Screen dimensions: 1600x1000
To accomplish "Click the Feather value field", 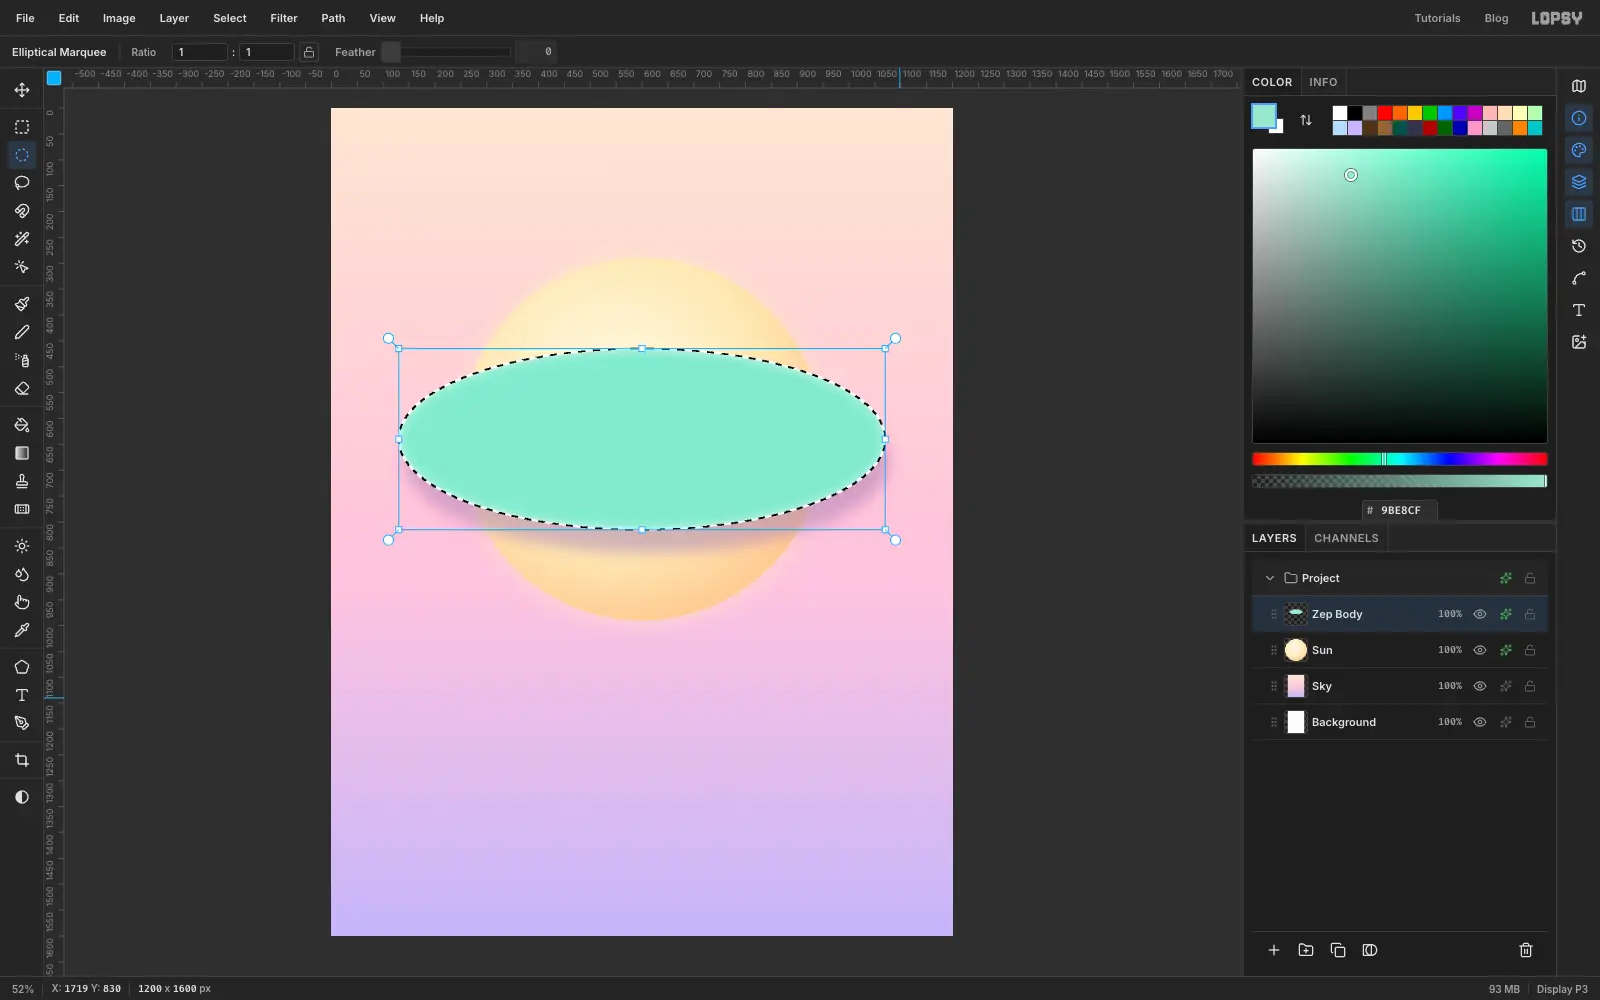I will click(536, 52).
